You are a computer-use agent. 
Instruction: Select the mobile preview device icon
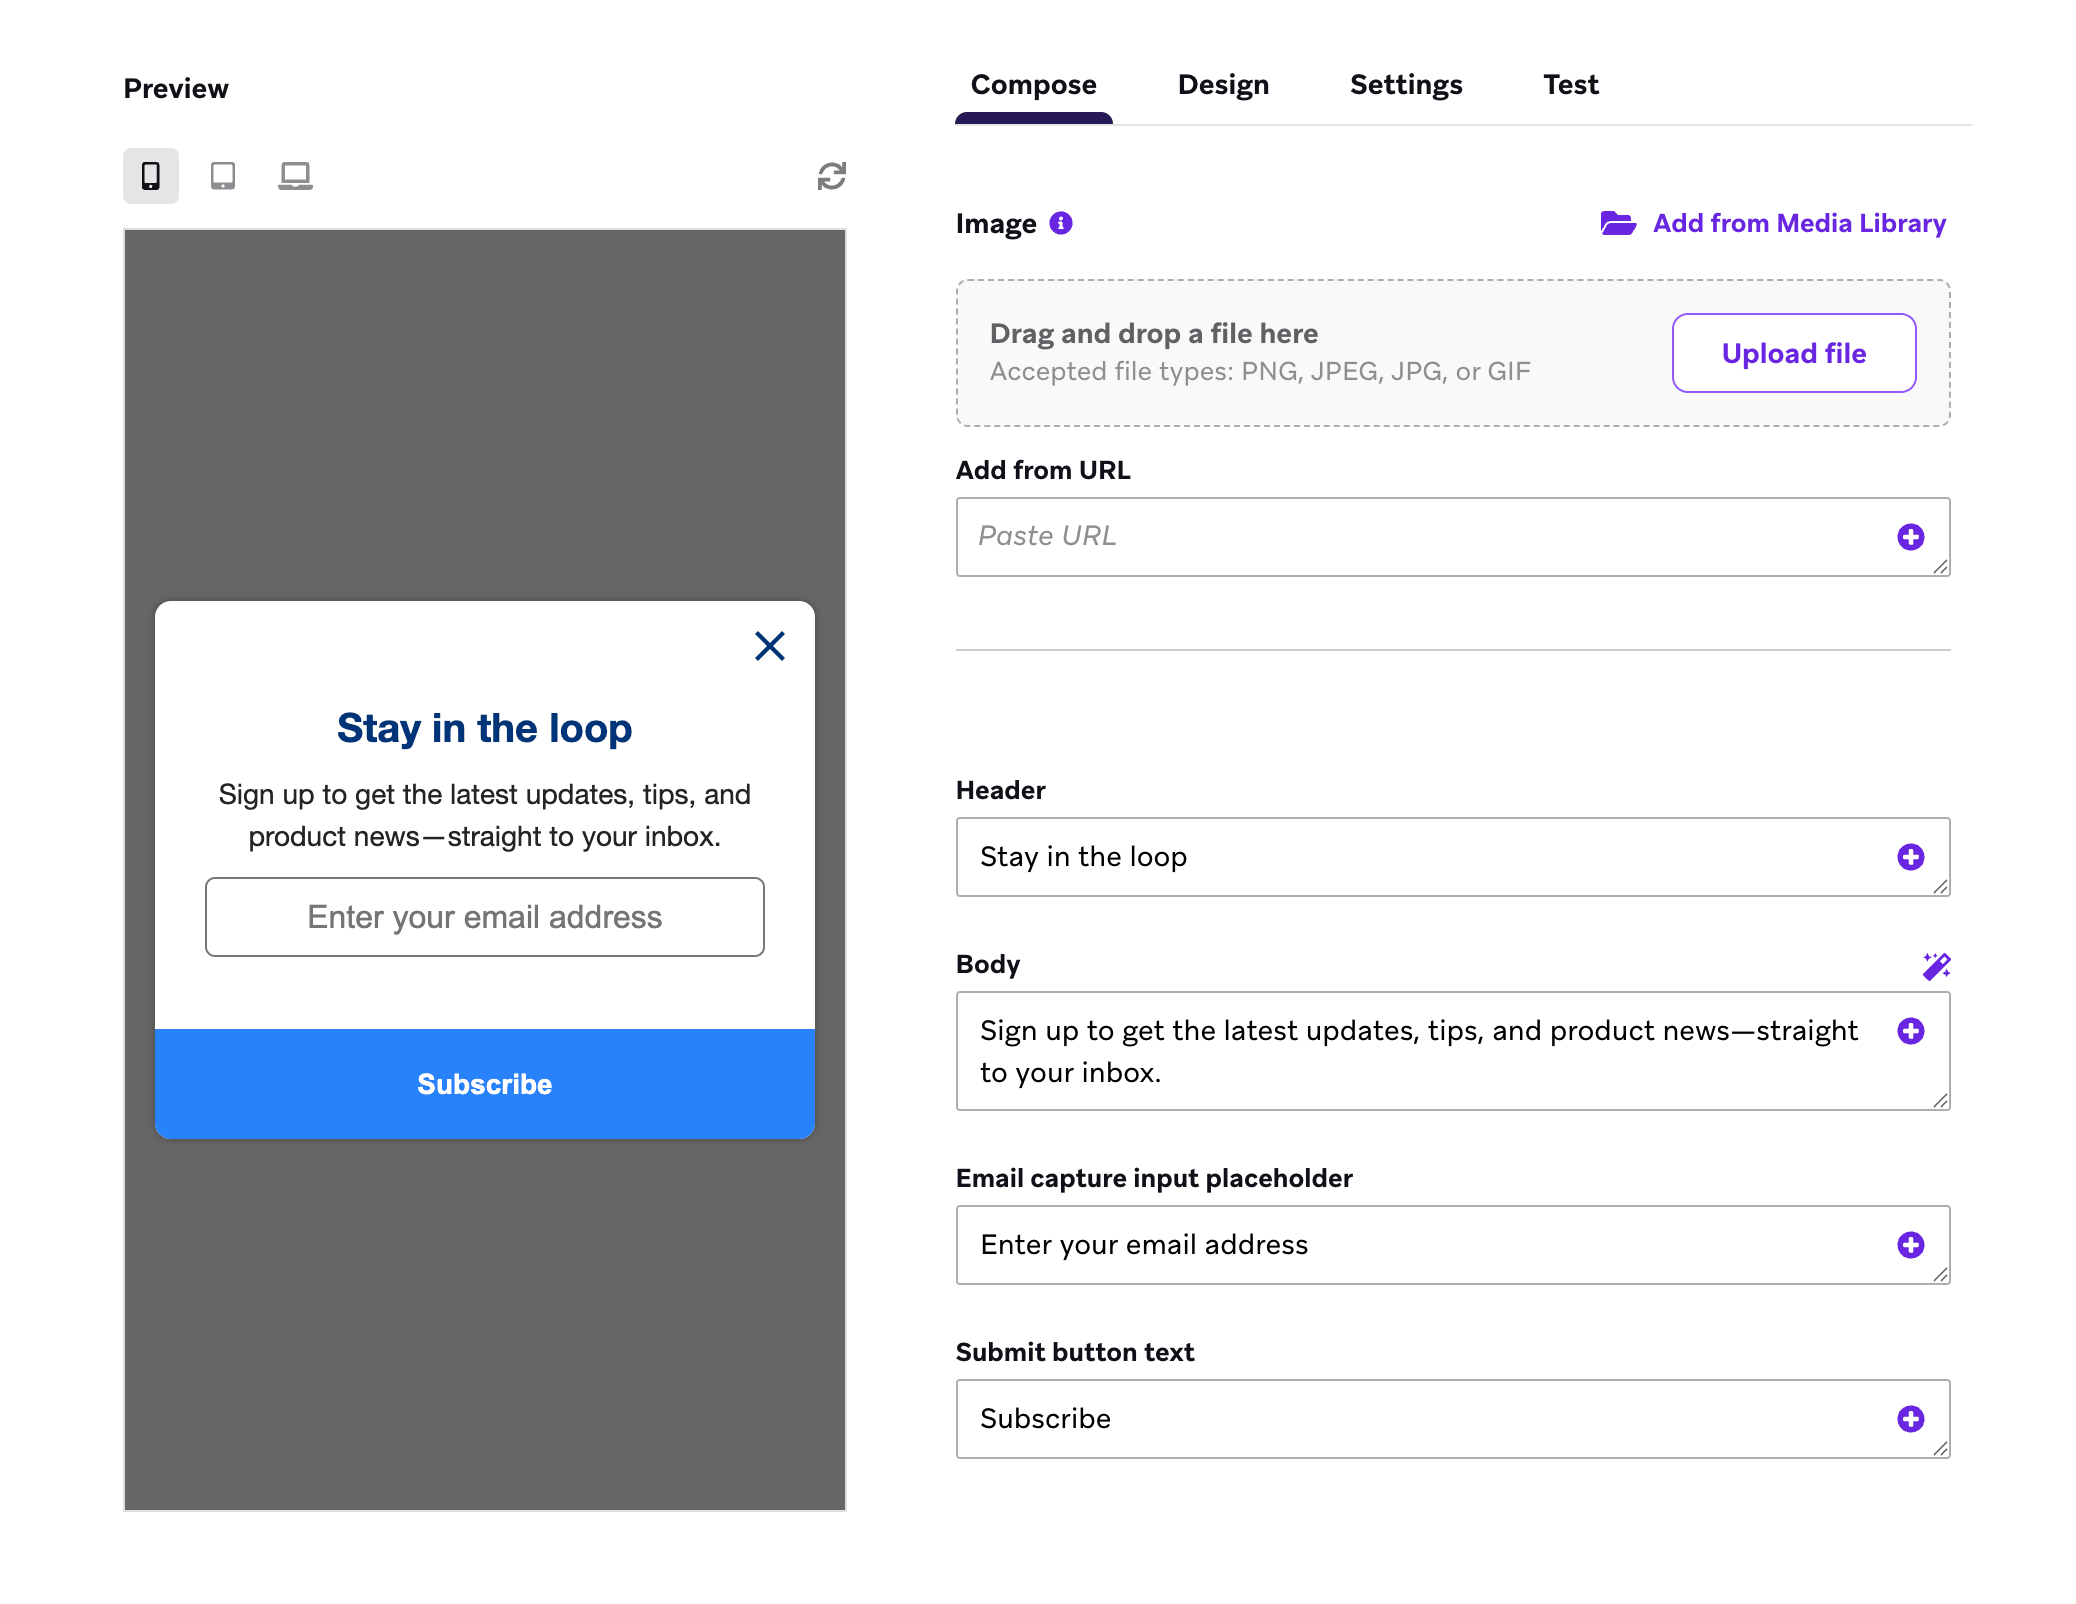pos(150,175)
